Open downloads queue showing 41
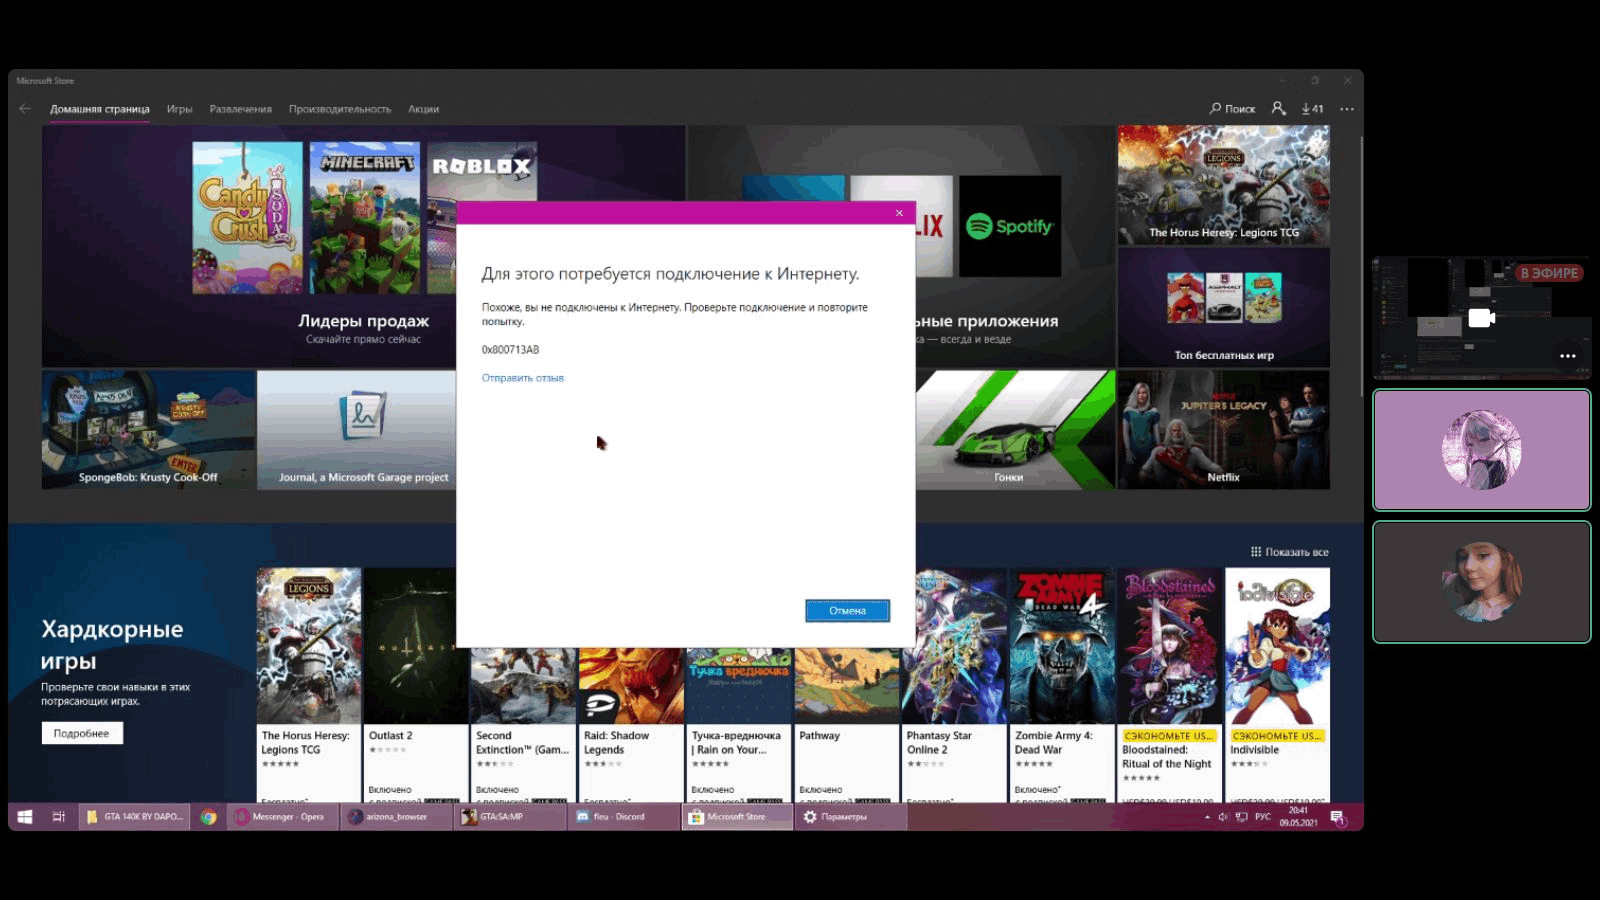The height and width of the screenshot is (900, 1600). [1312, 109]
